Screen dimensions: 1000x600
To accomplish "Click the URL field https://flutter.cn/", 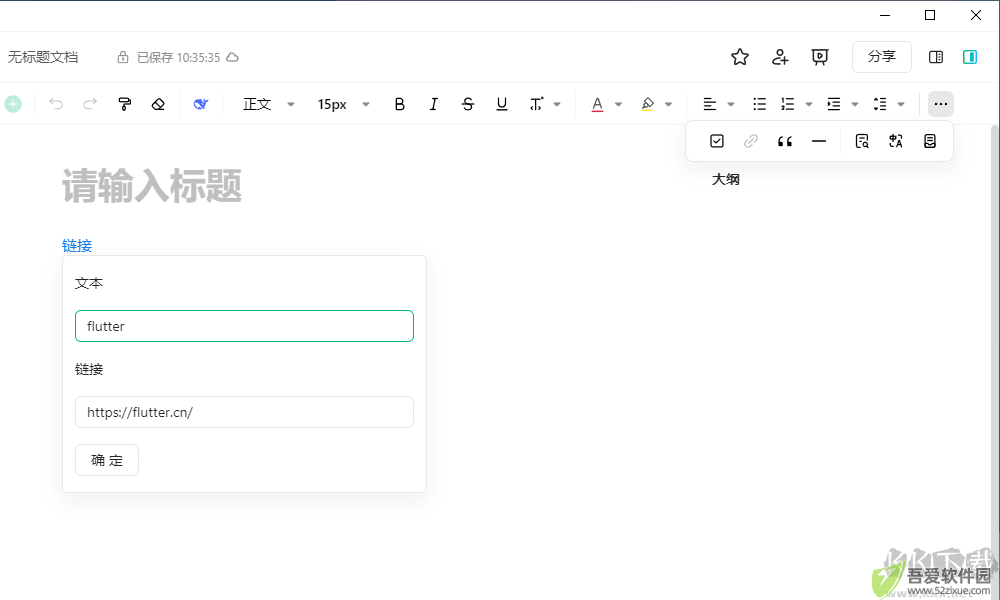I will point(244,412).
